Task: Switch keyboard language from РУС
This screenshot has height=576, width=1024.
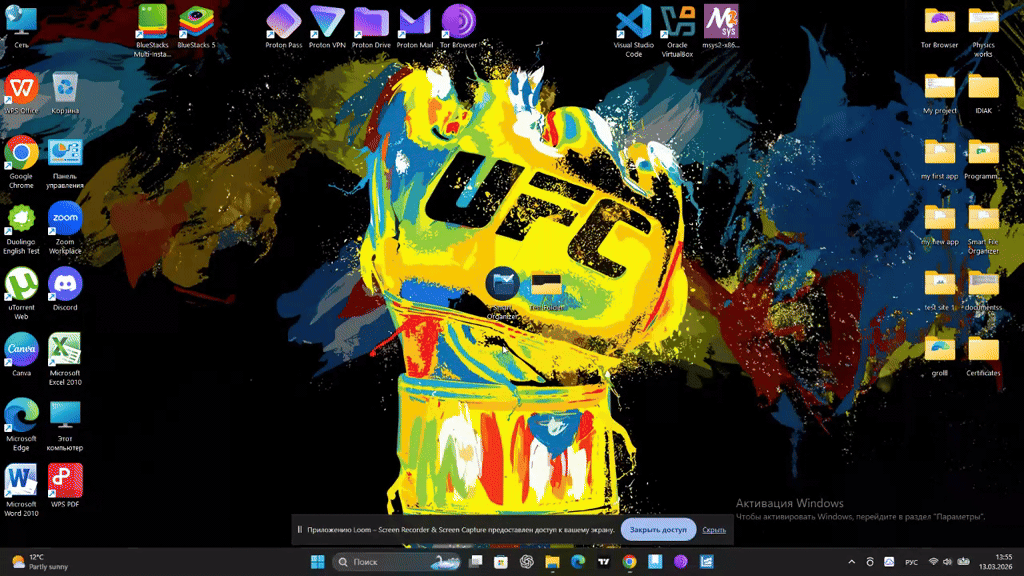Action: click(x=912, y=562)
